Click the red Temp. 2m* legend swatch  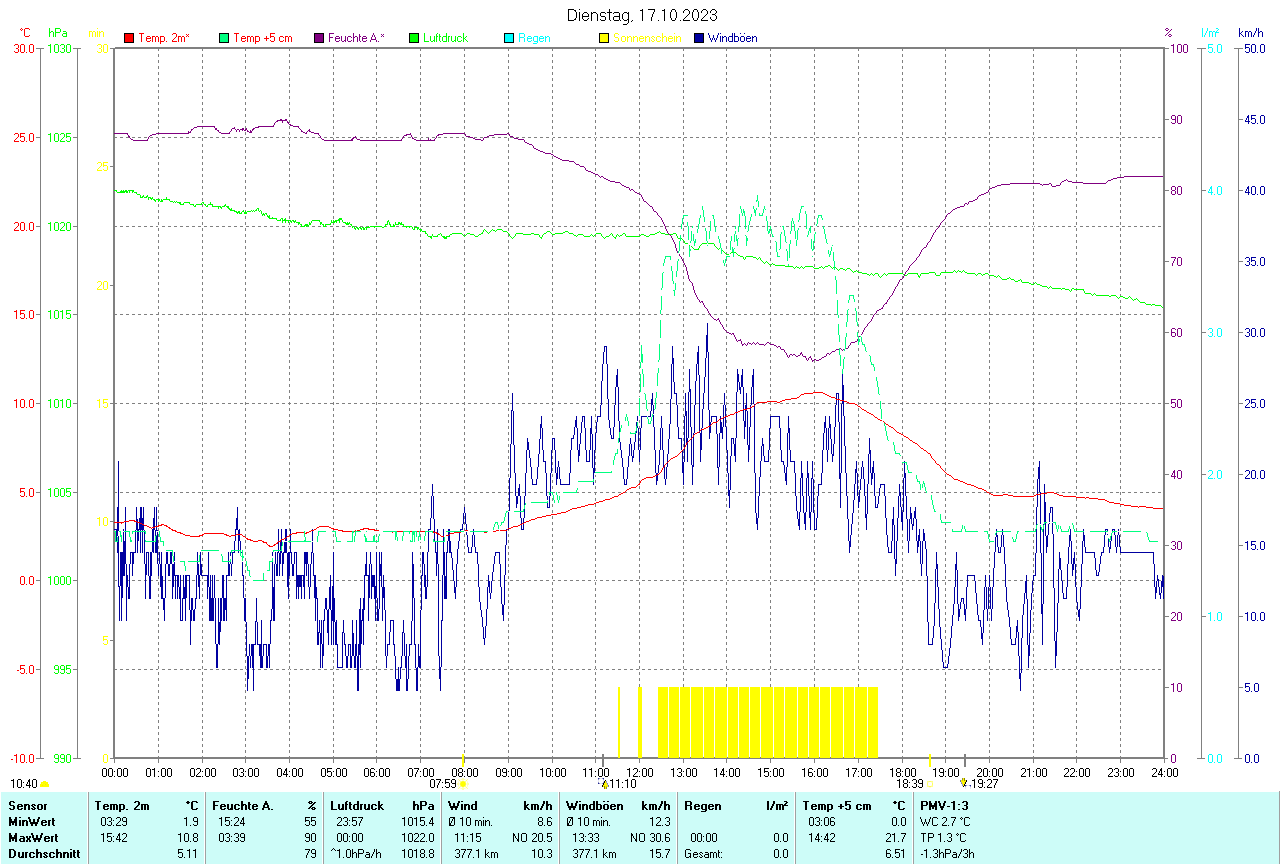point(129,38)
